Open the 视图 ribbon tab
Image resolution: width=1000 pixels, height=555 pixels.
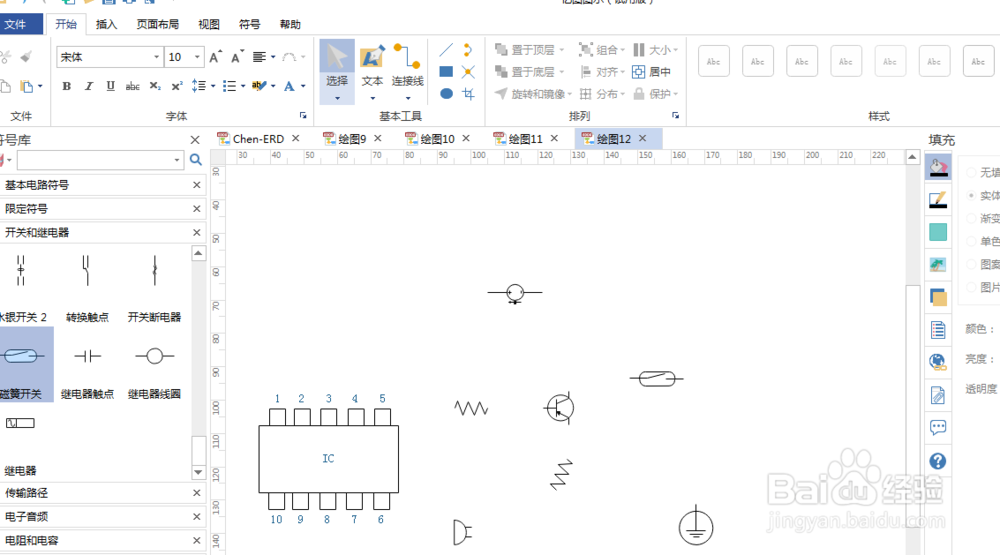pyautogui.click(x=209, y=24)
